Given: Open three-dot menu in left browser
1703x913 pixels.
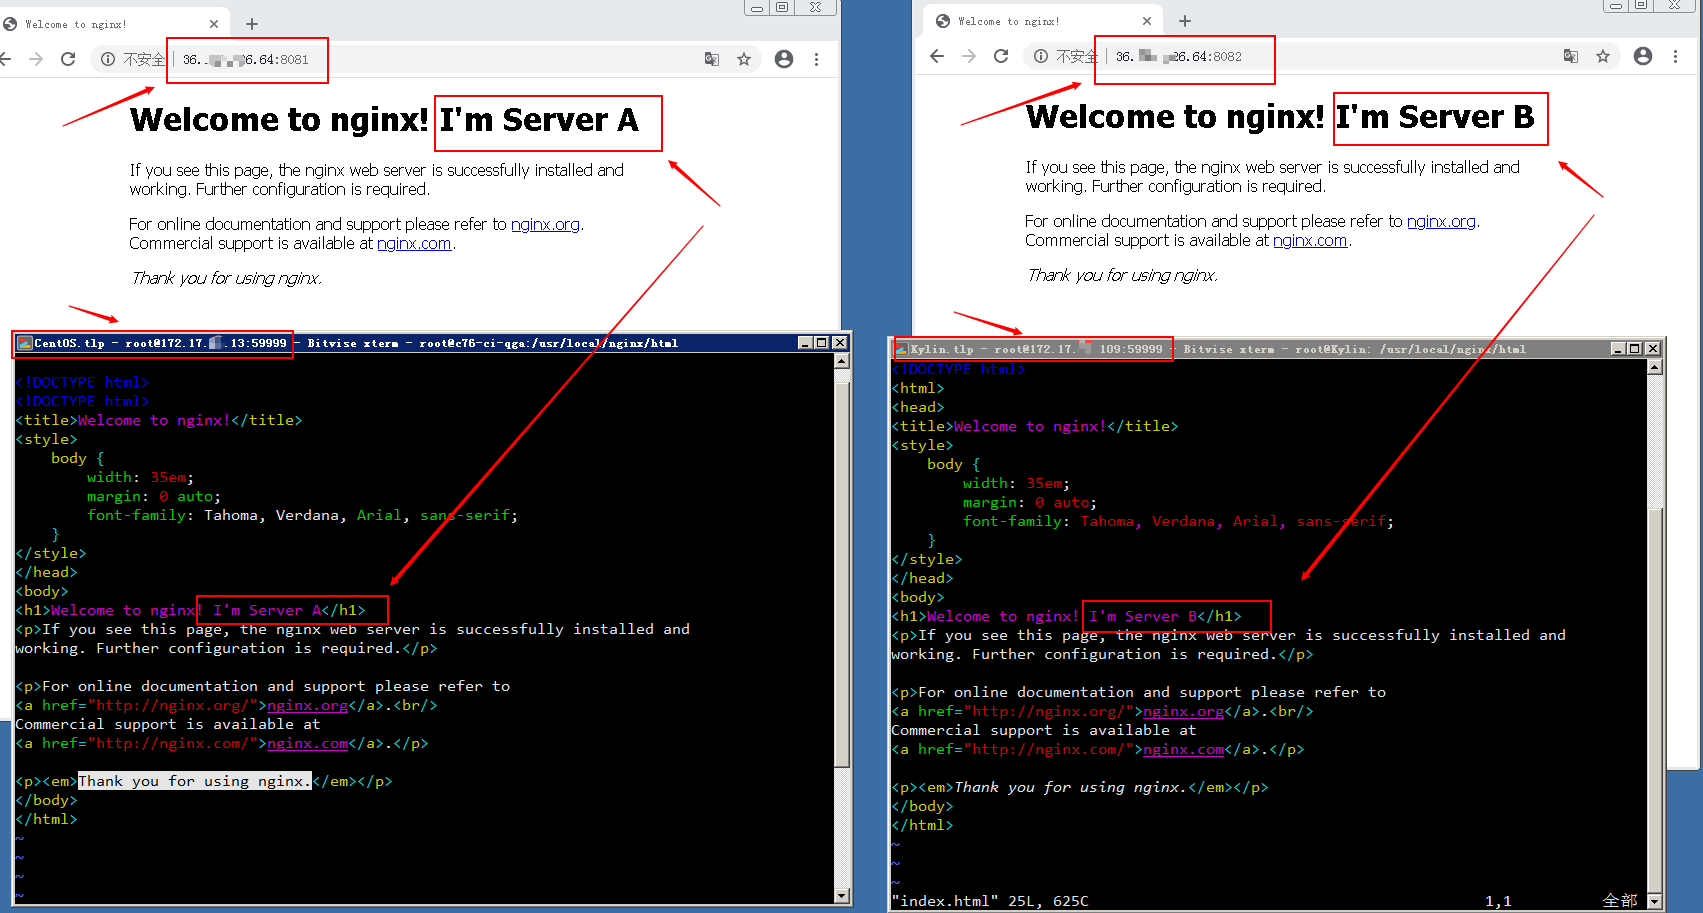Looking at the screenshot, I should [x=817, y=59].
